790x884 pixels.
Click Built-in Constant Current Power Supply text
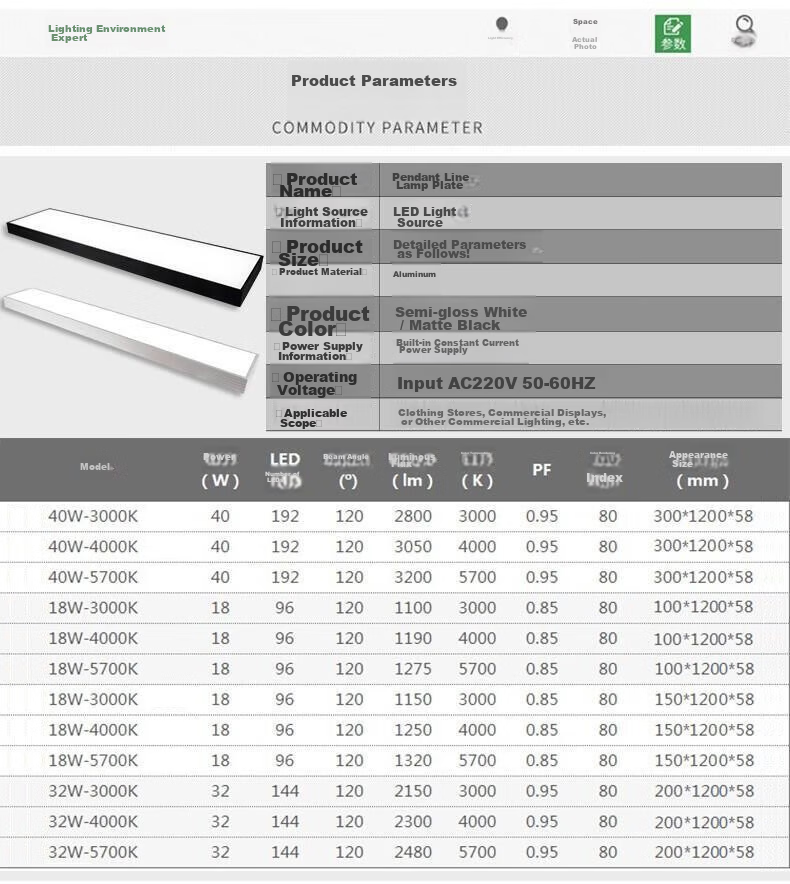pyautogui.click(x=457, y=346)
